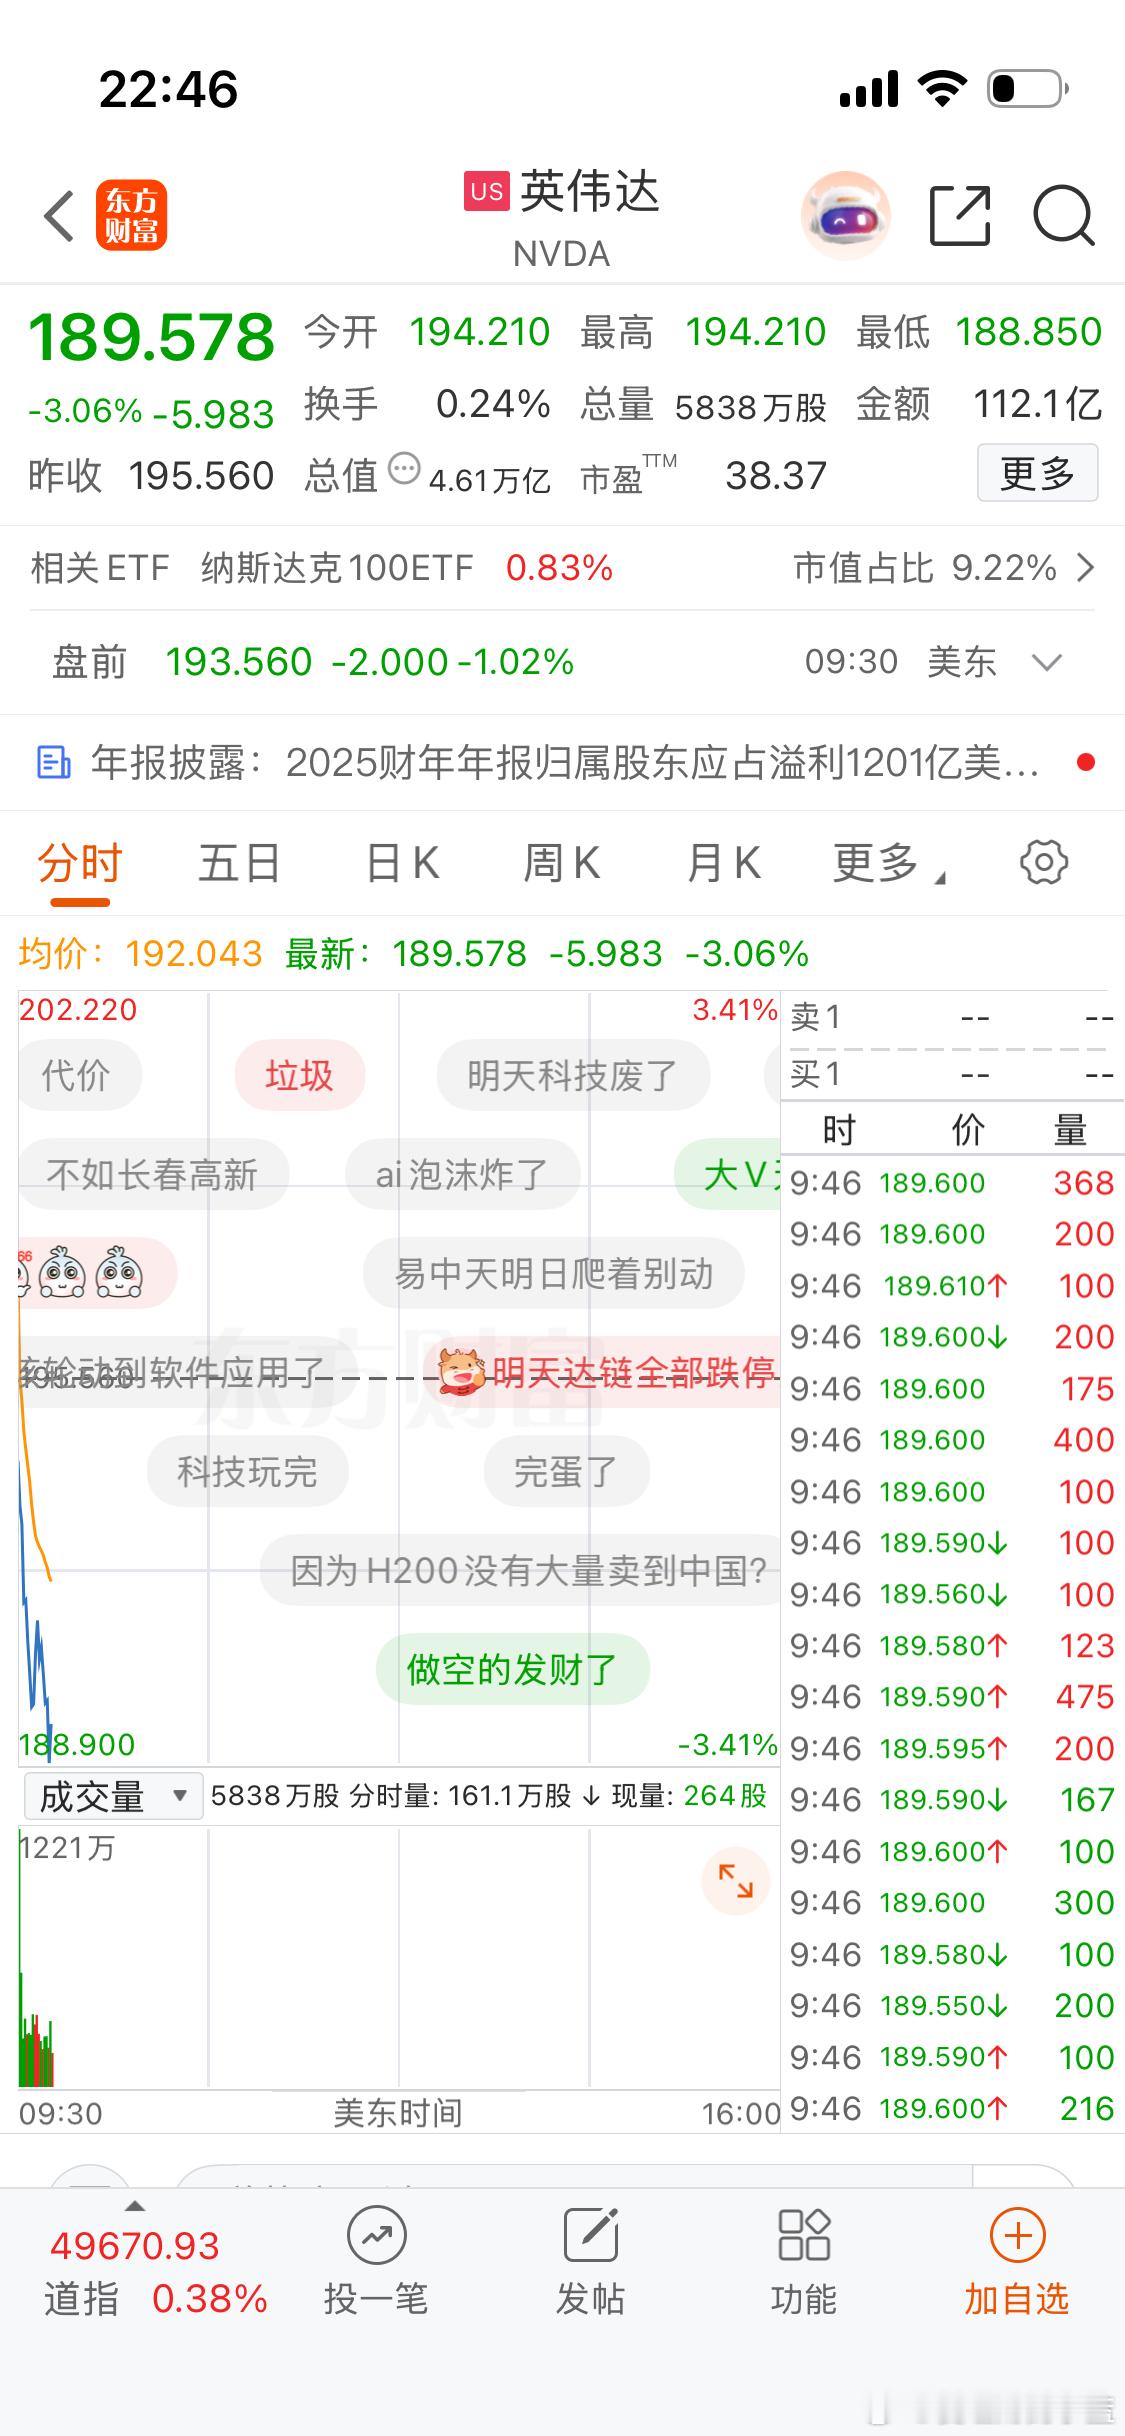Screen dimensions: 1125x2436
Task: Tap the main price 189.578
Action: [151, 337]
